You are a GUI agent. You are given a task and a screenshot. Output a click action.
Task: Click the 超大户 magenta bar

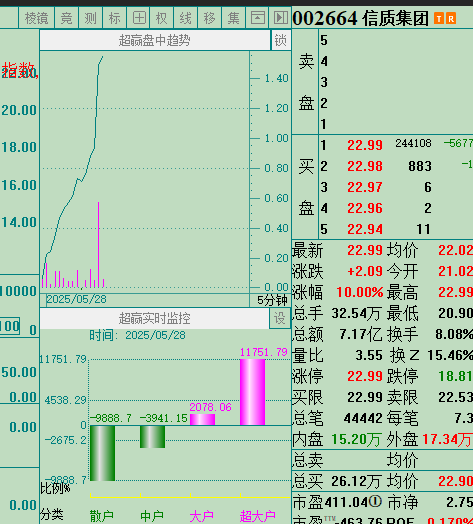(252, 392)
